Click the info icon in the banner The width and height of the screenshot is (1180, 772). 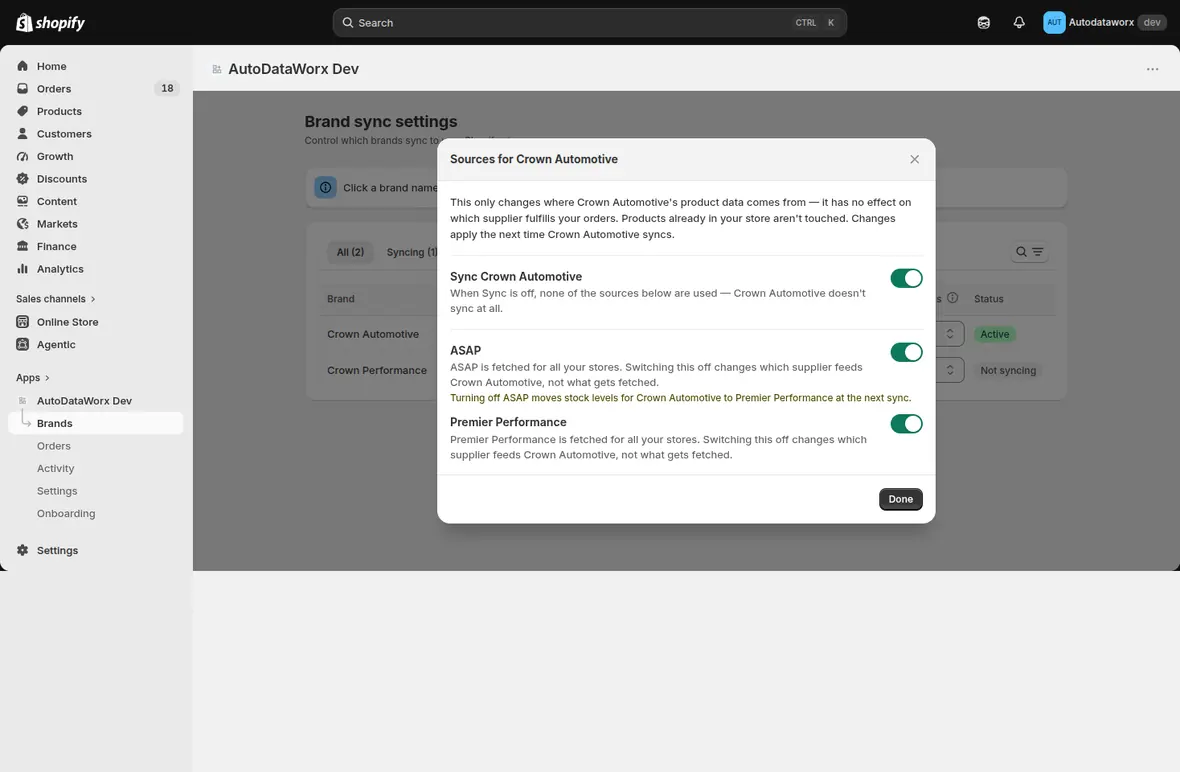[x=325, y=188]
